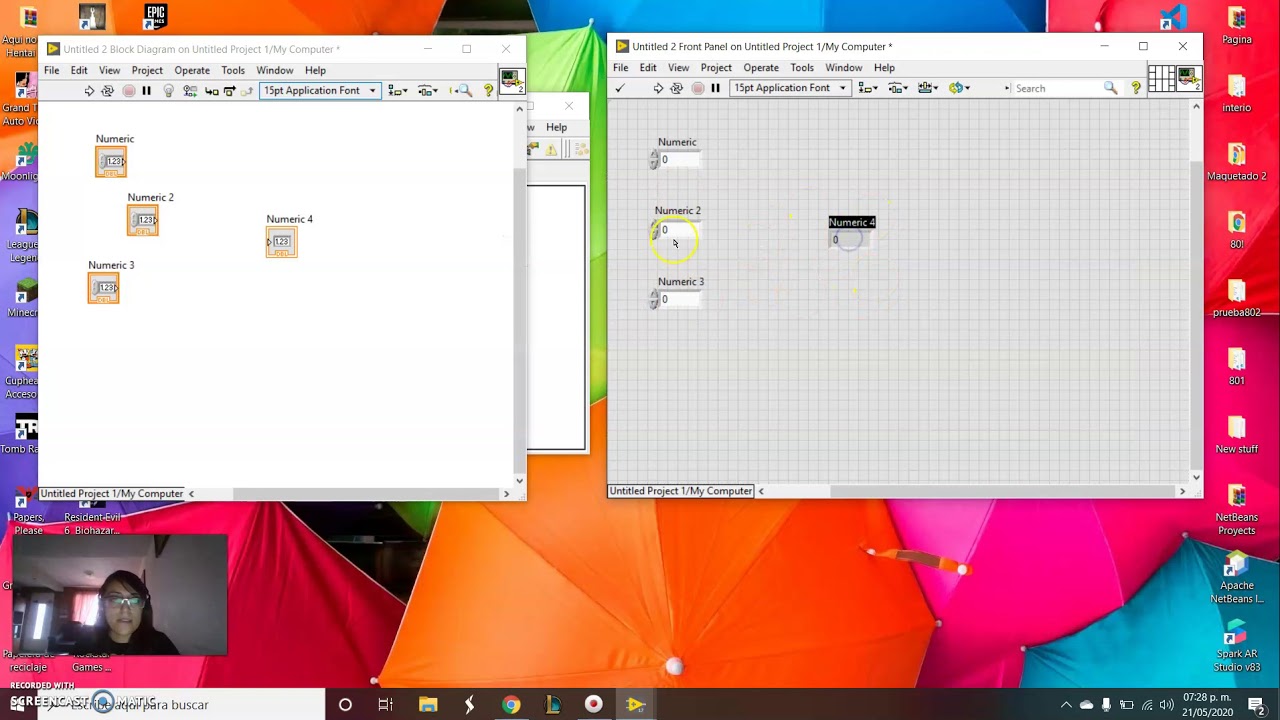The image size is (1280, 720).
Task: Open font dropdown in Block Diagram toolbar
Action: pos(319,91)
